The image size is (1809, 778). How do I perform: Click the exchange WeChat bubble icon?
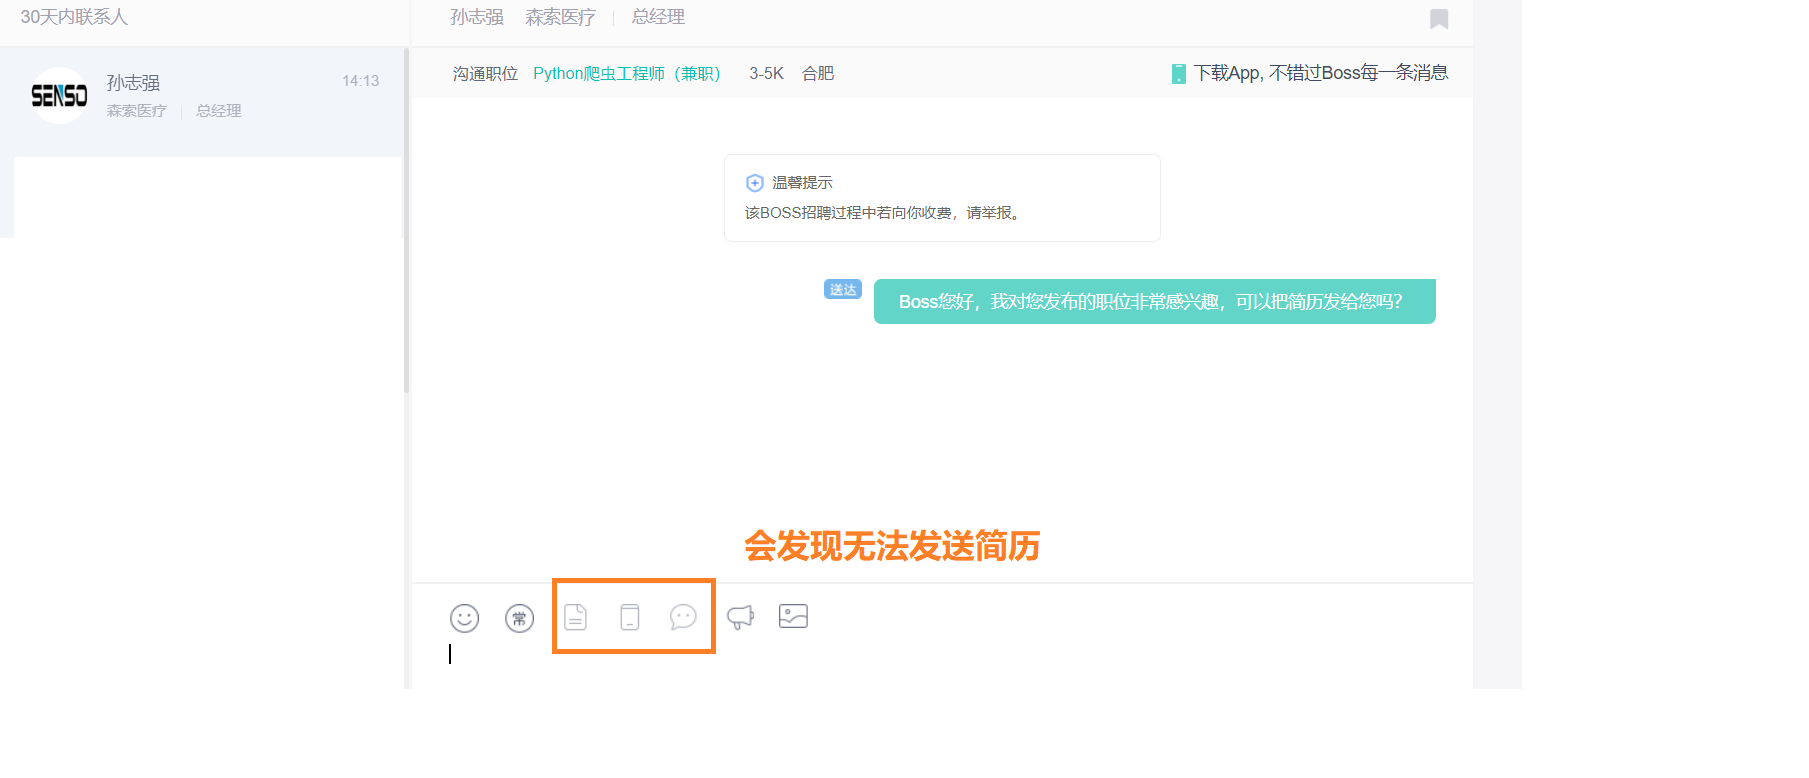(683, 617)
